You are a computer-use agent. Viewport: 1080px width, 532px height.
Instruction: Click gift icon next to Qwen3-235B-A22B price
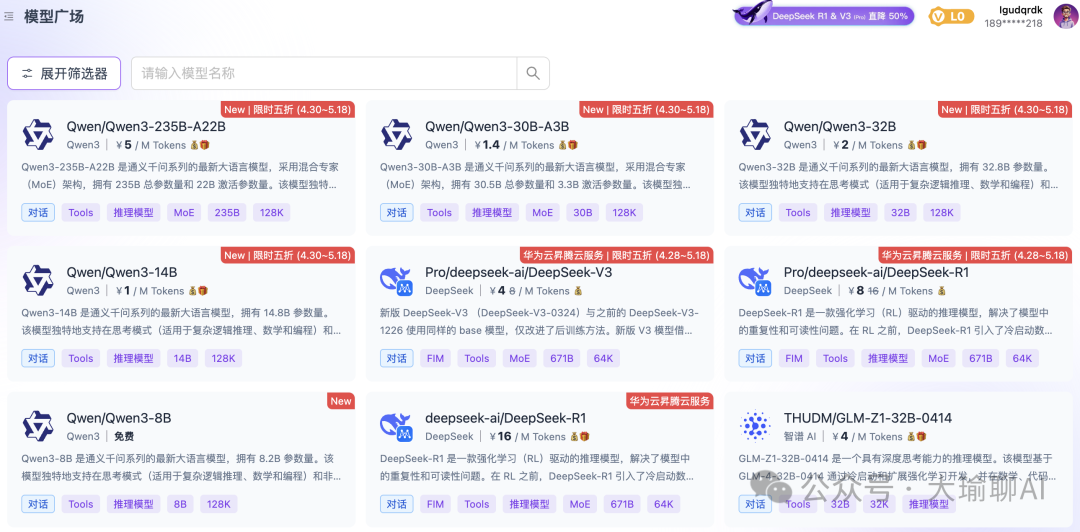tap(205, 145)
